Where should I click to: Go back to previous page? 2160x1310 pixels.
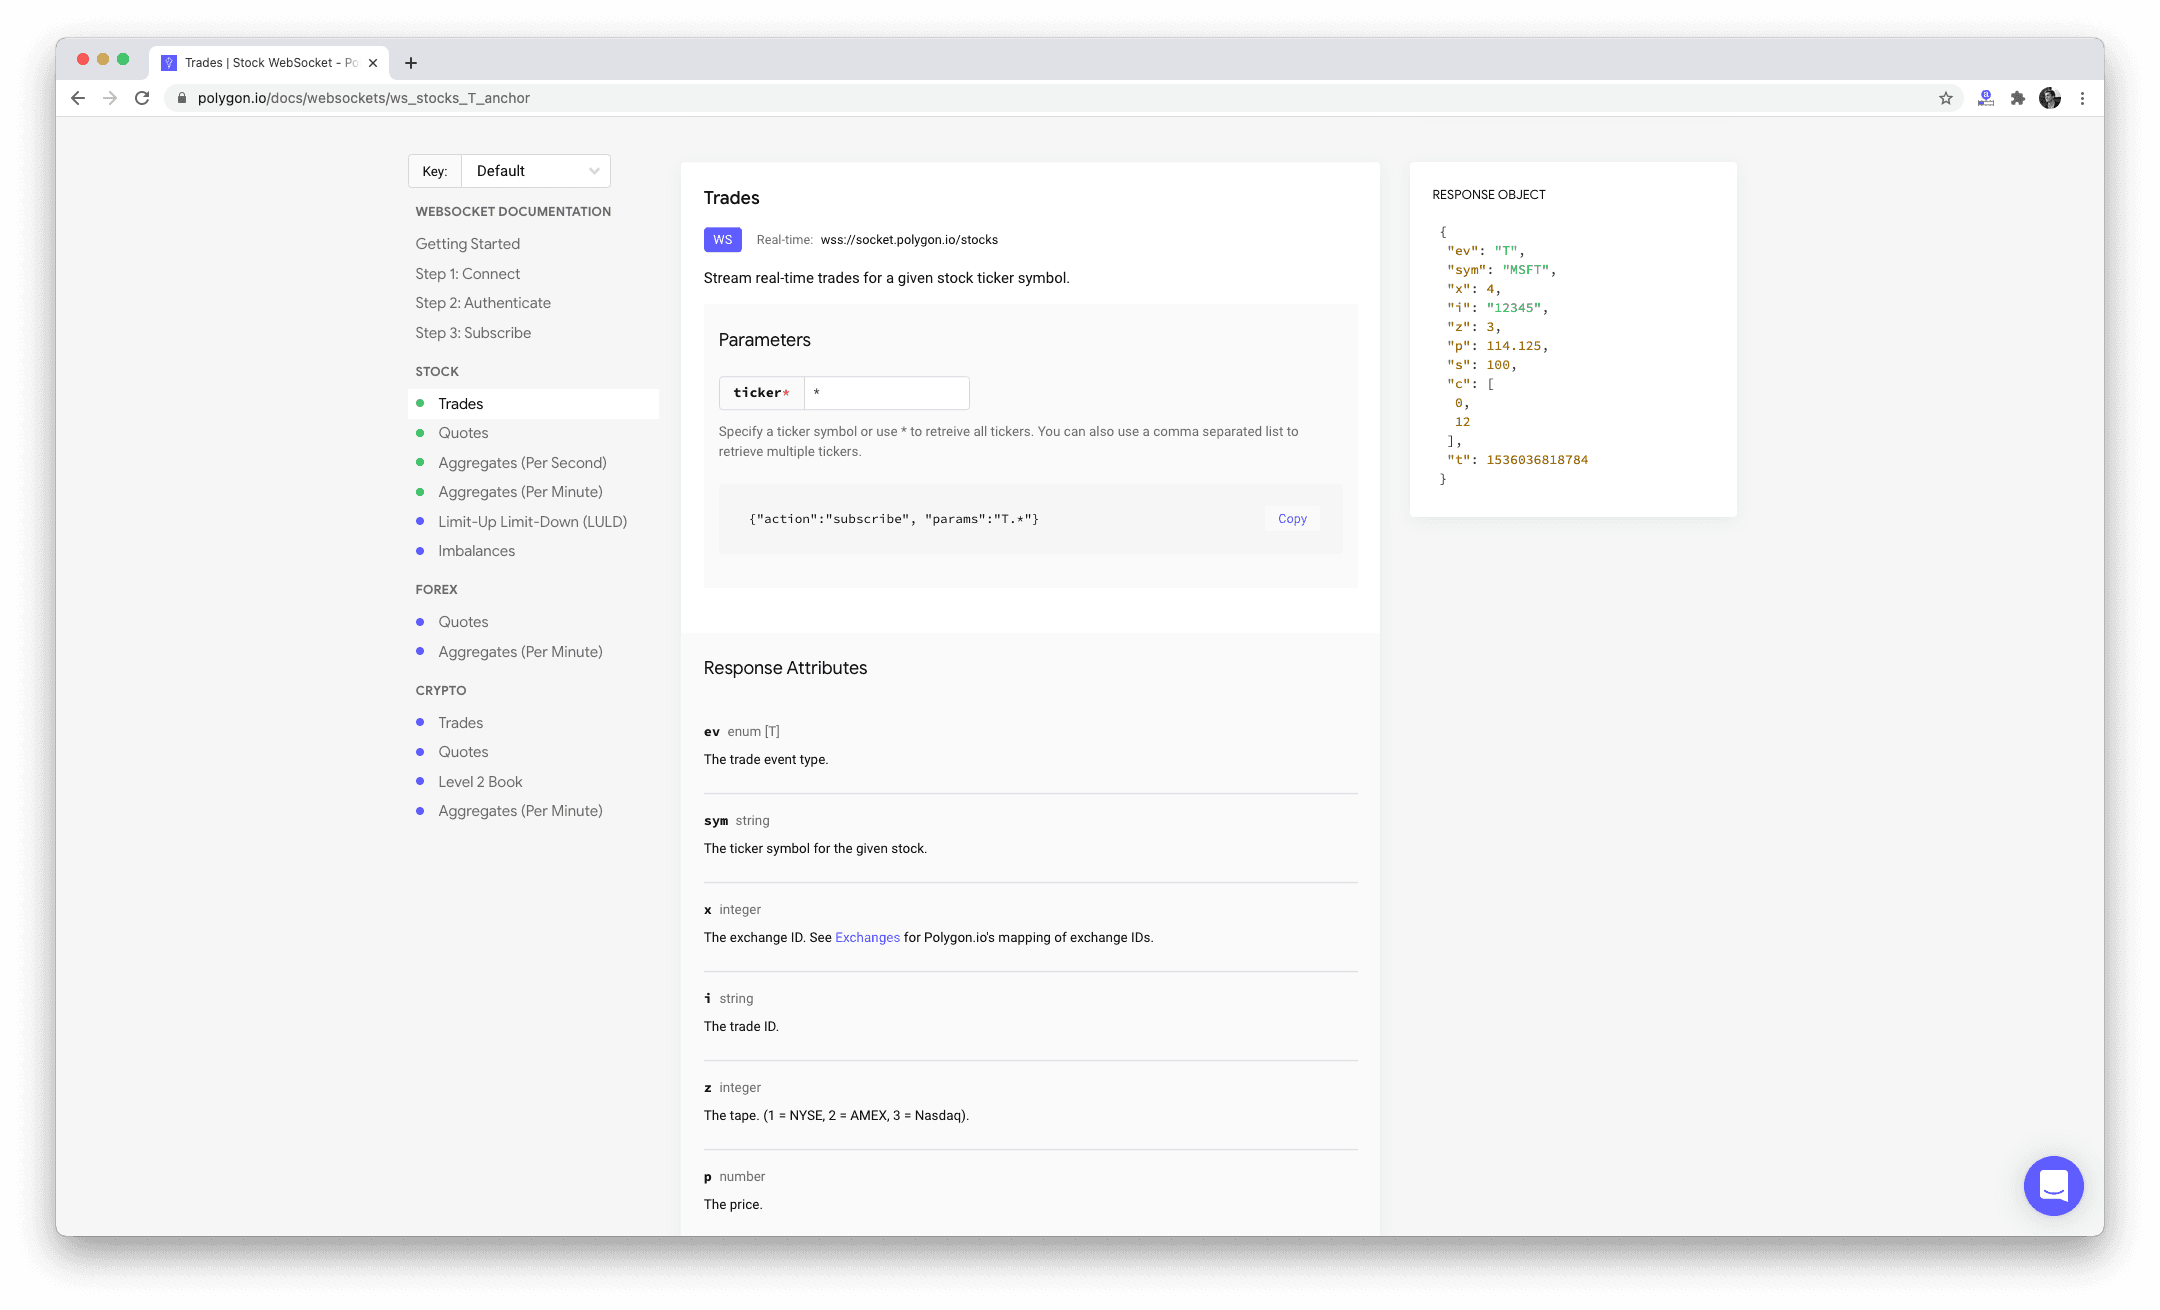[78, 98]
